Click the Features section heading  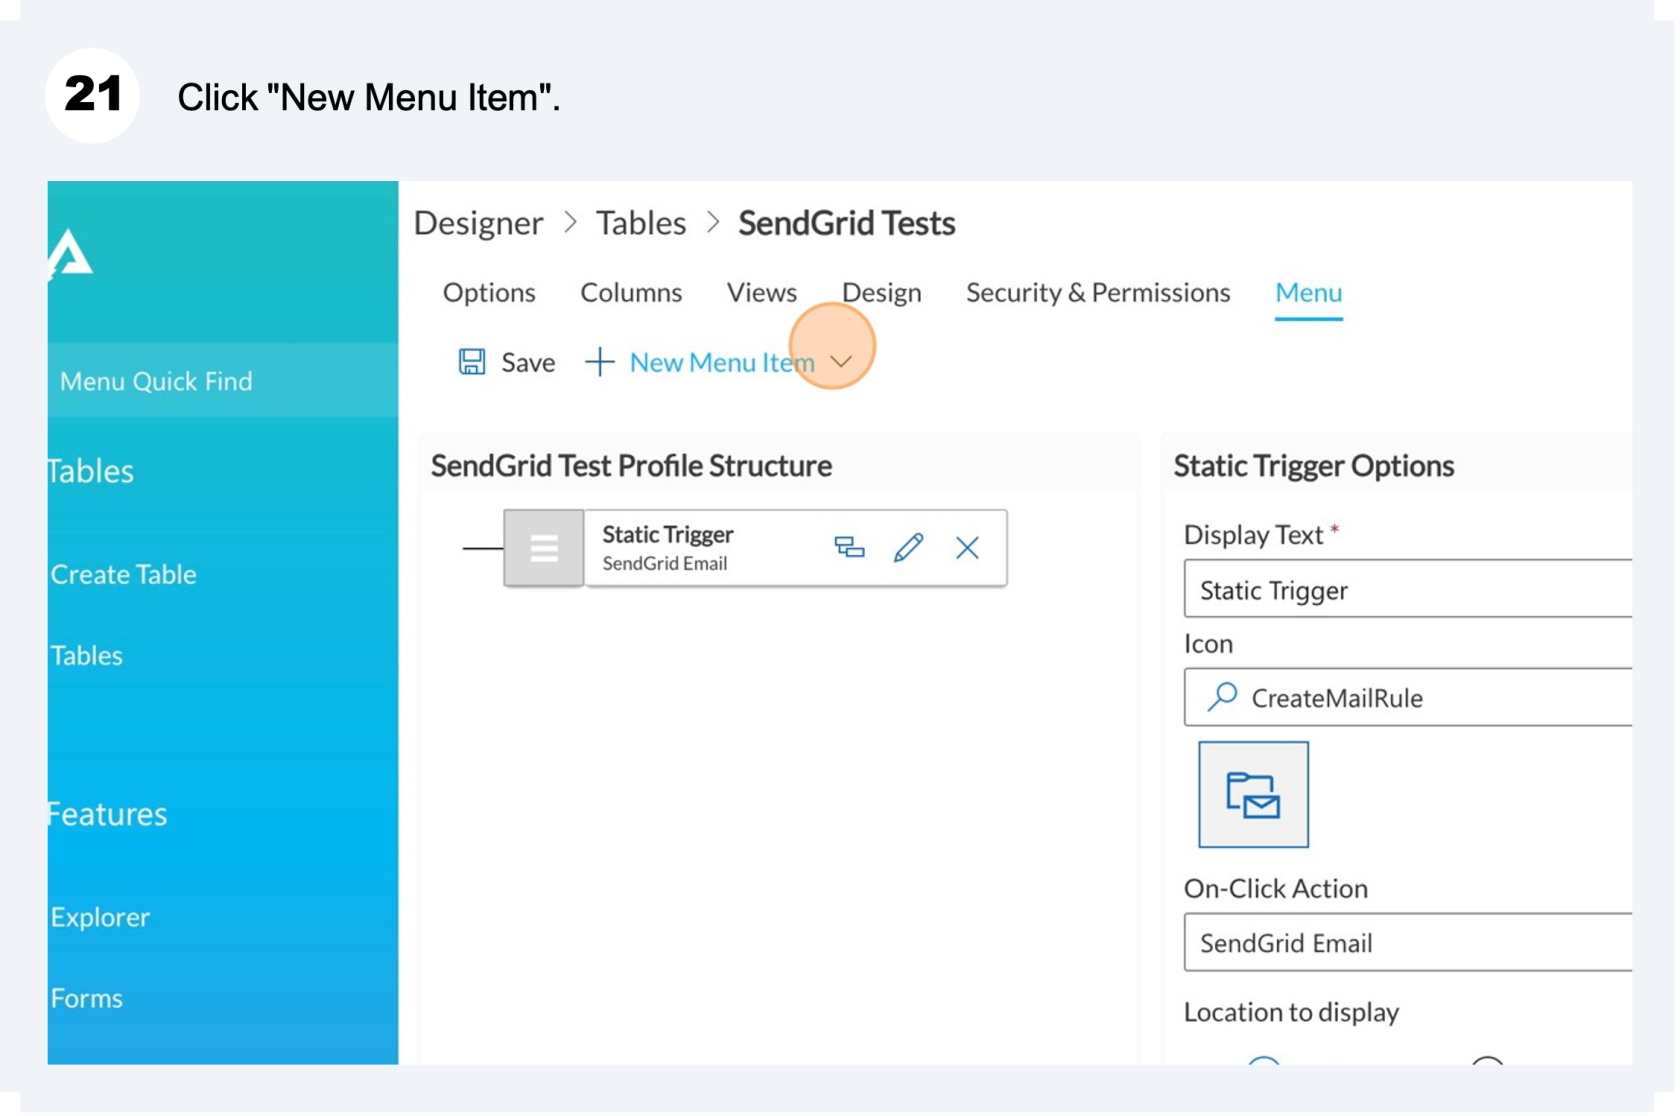coord(108,815)
